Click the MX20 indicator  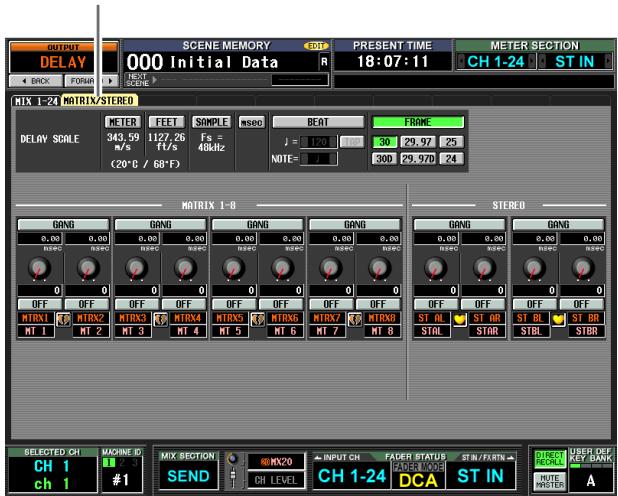(x=276, y=462)
